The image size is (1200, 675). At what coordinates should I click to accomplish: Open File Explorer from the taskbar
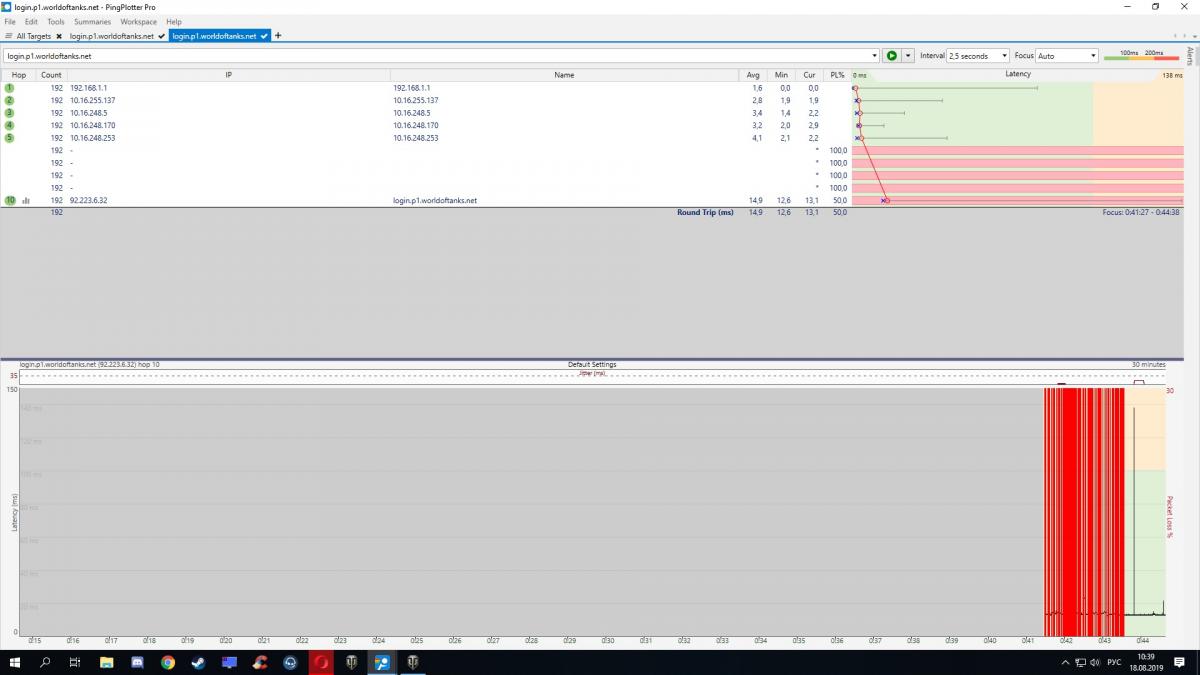click(107, 662)
